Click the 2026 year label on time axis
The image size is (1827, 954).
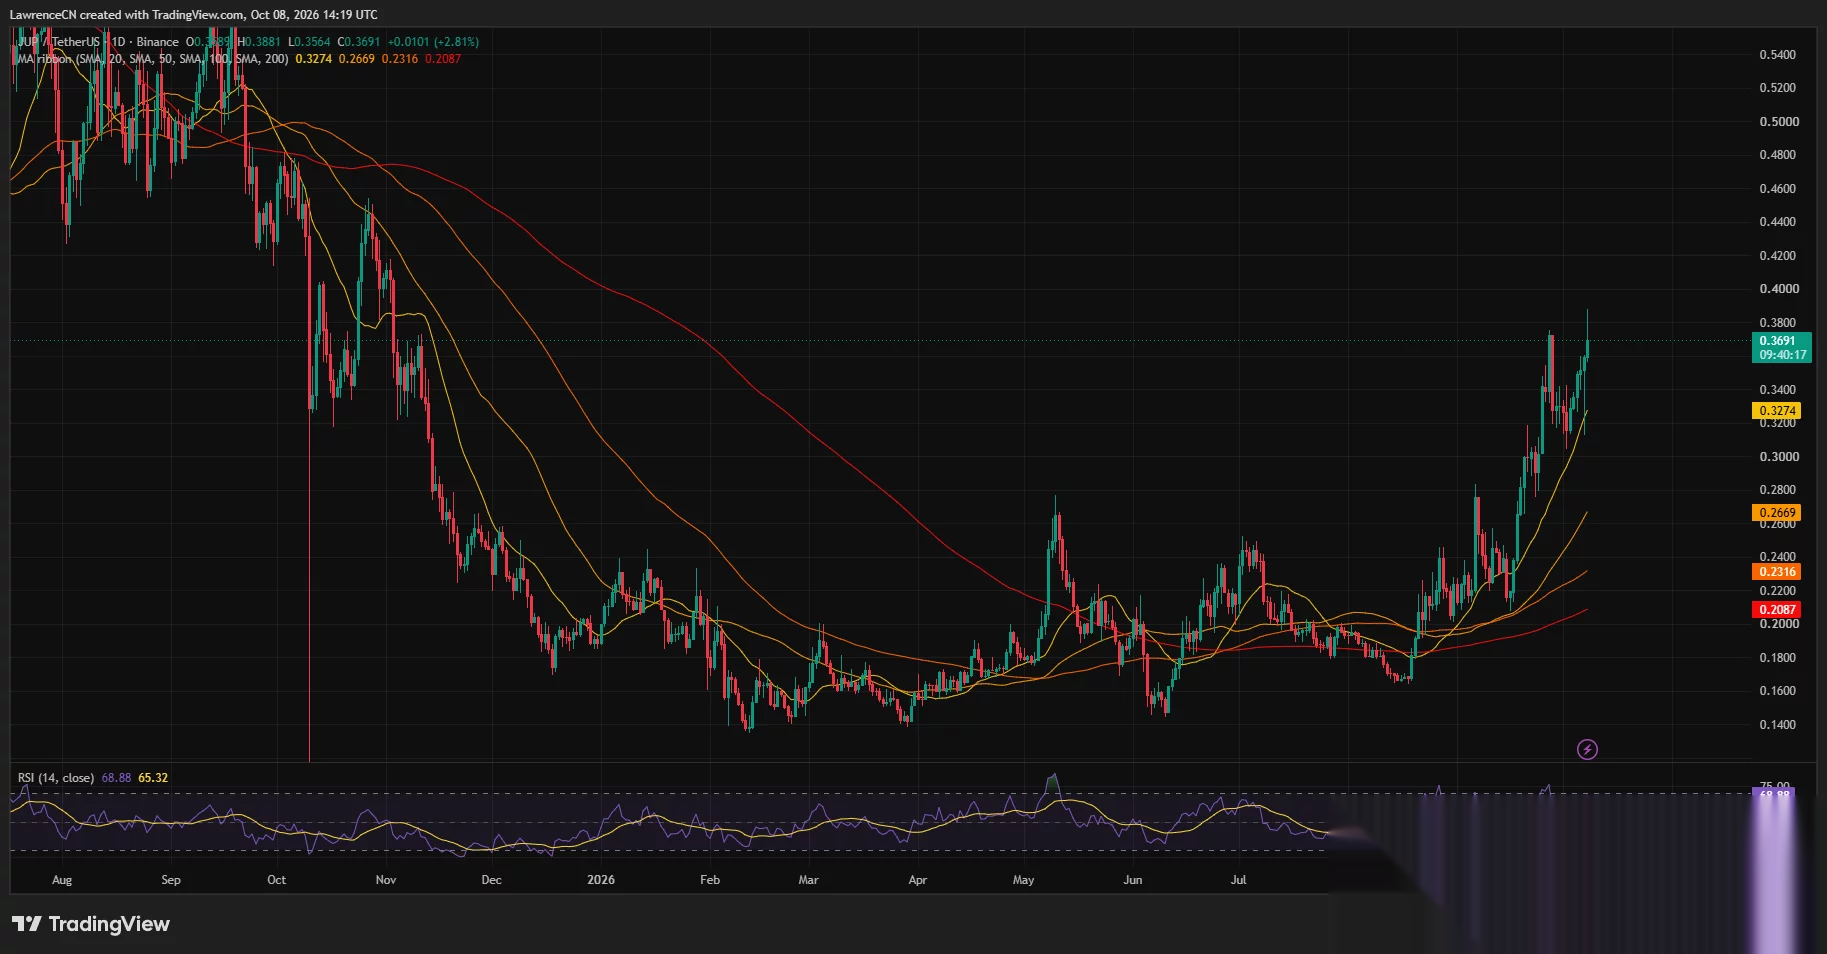pyautogui.click(x=601, y=880)
